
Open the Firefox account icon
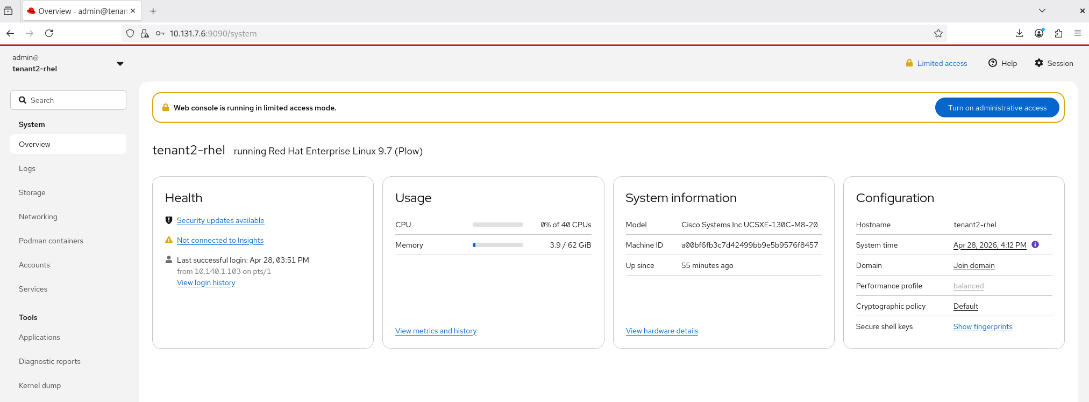pos(1039,33)
